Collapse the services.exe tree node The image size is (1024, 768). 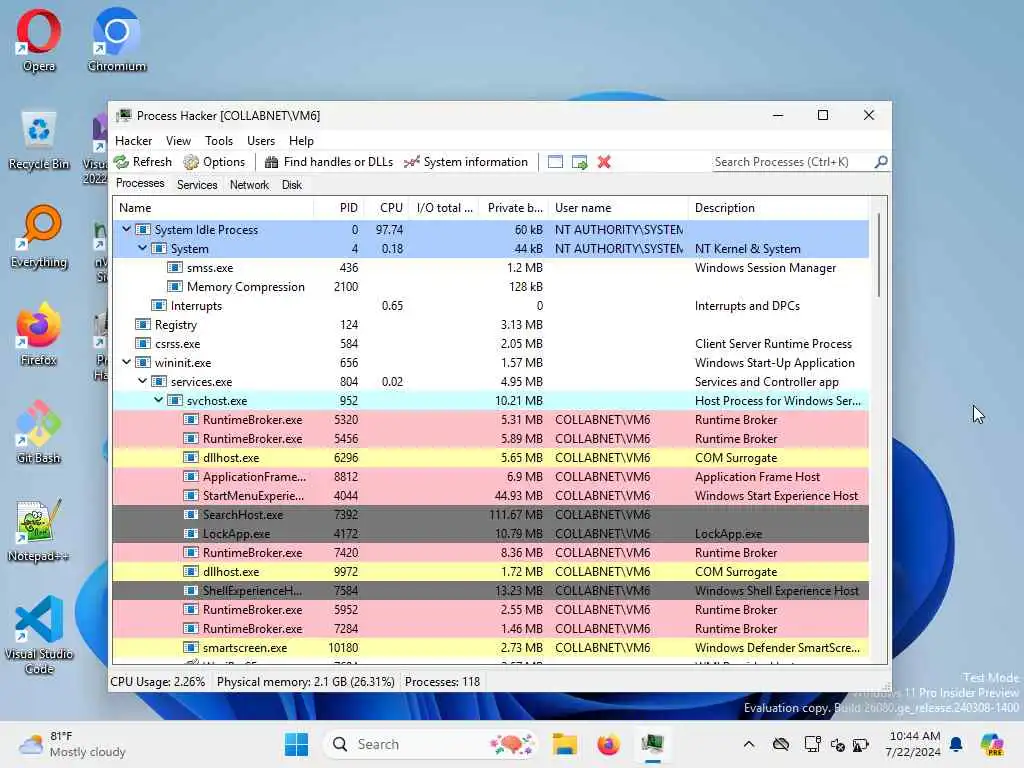coord(142,381)
